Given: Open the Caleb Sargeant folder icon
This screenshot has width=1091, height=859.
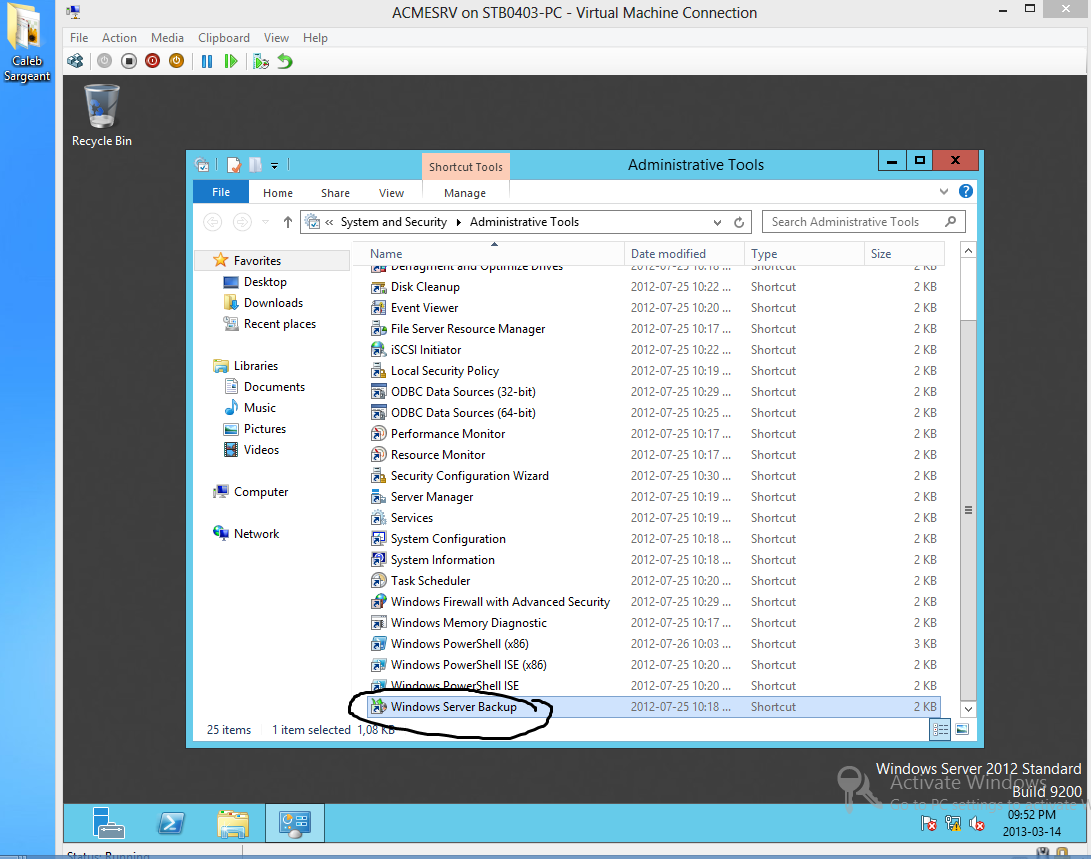Looking at the screenshot, I should pyautogui.click(x=26, y=43).
